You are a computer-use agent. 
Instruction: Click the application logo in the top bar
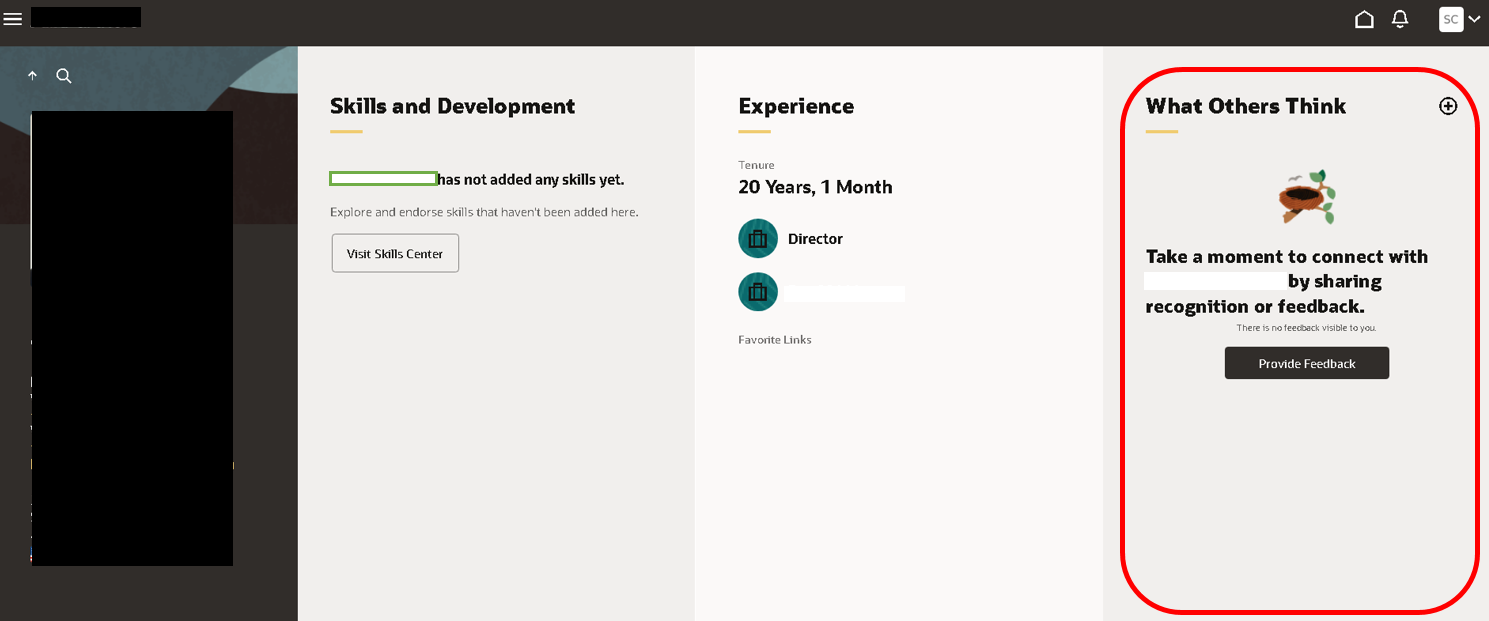click(x=85, y=16)
